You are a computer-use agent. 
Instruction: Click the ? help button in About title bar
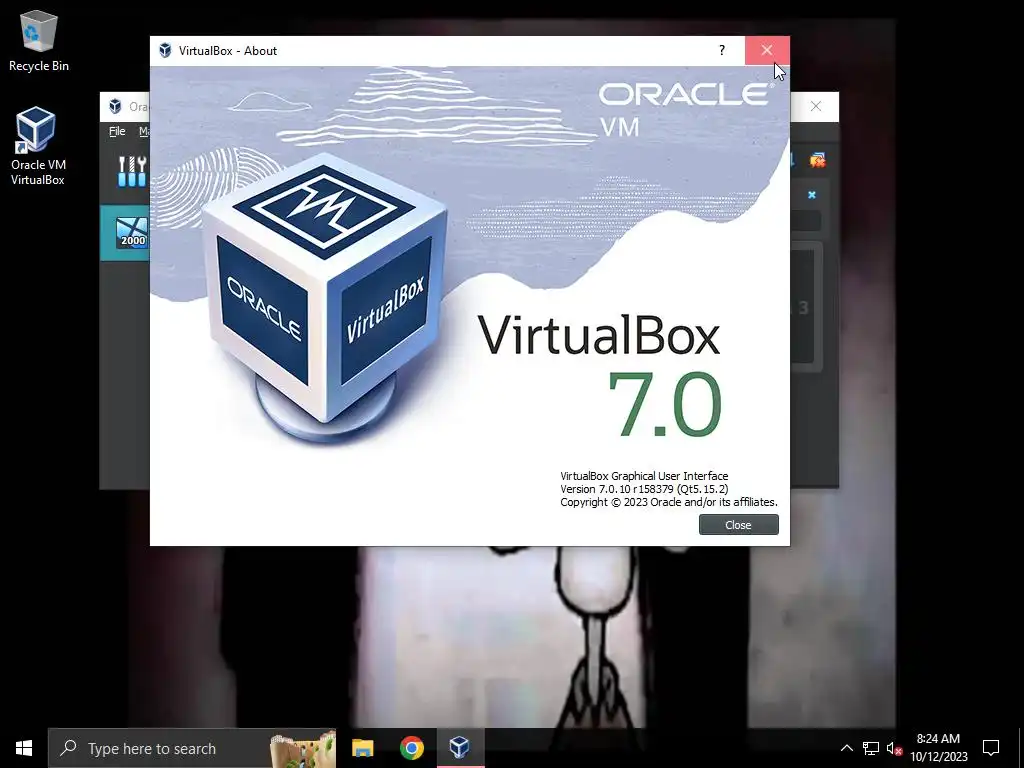pos(722,50)
